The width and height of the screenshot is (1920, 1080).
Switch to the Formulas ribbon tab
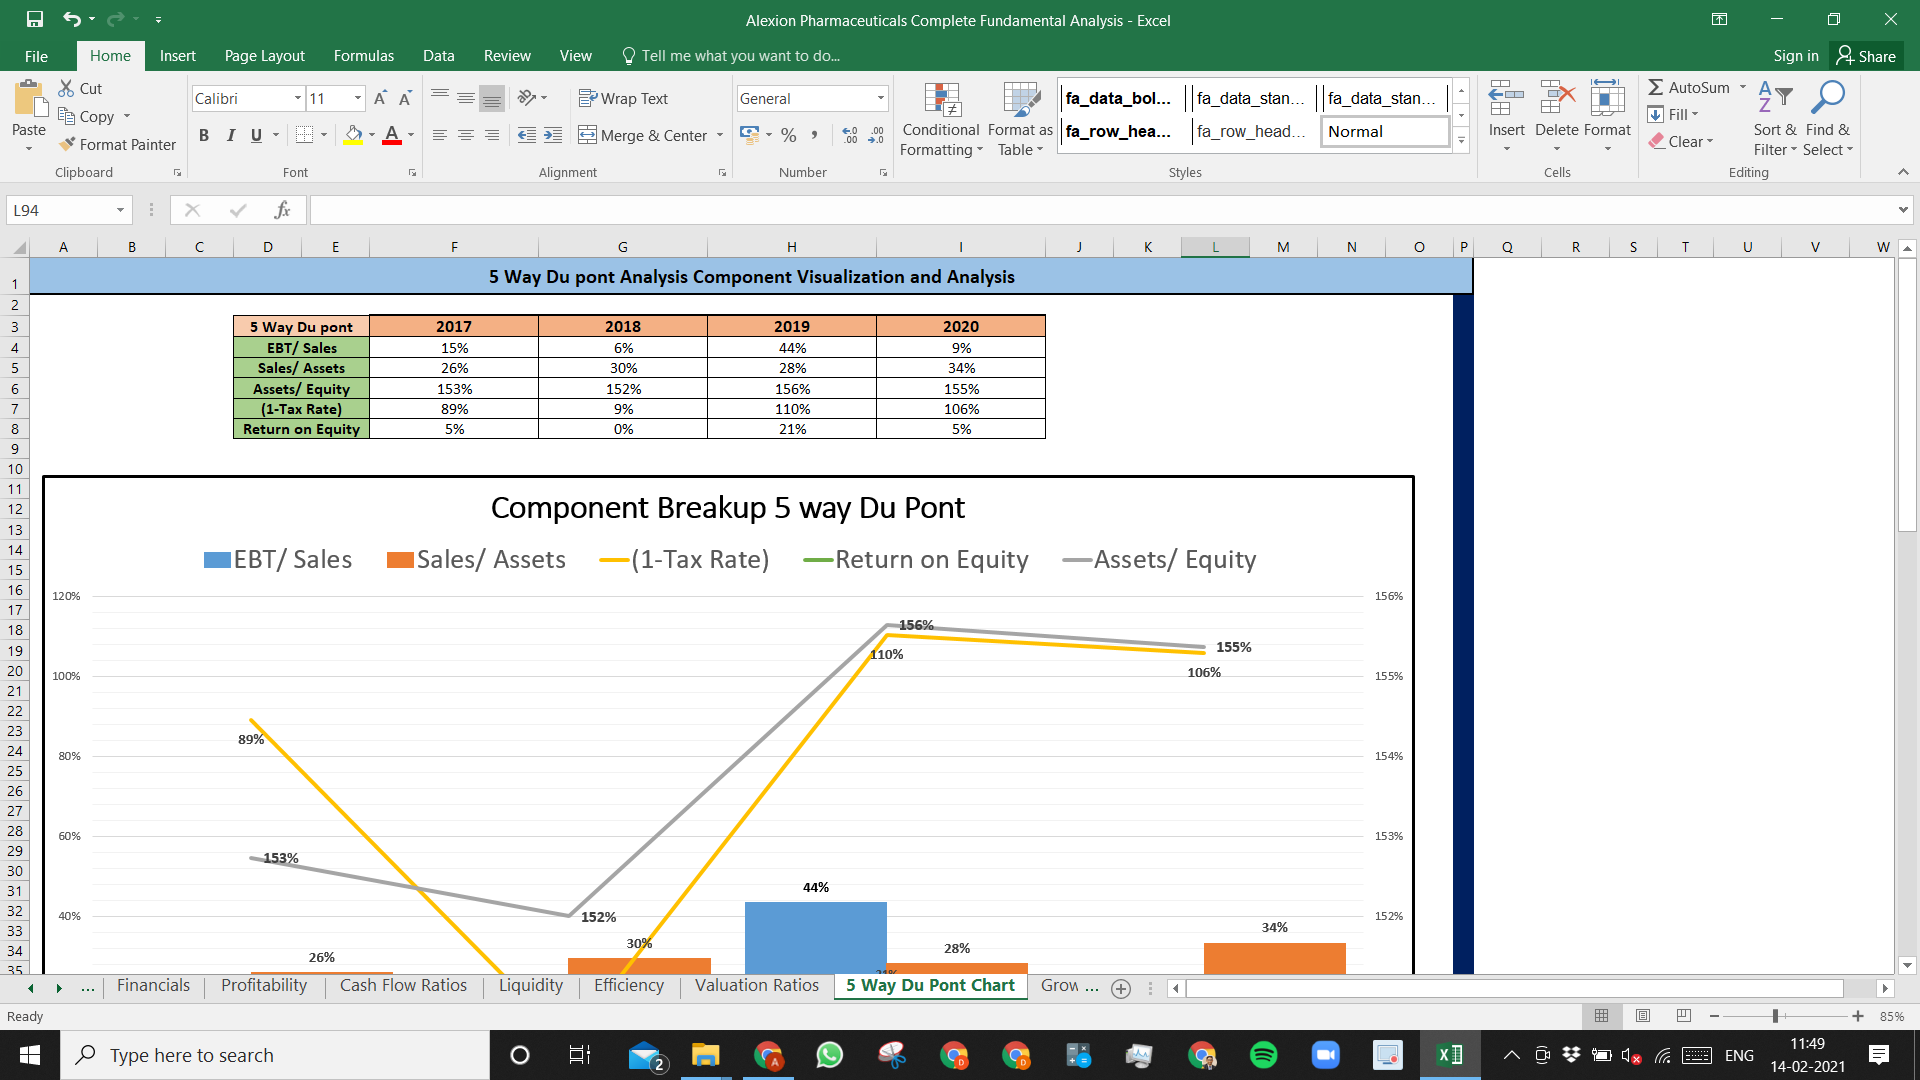364,56
